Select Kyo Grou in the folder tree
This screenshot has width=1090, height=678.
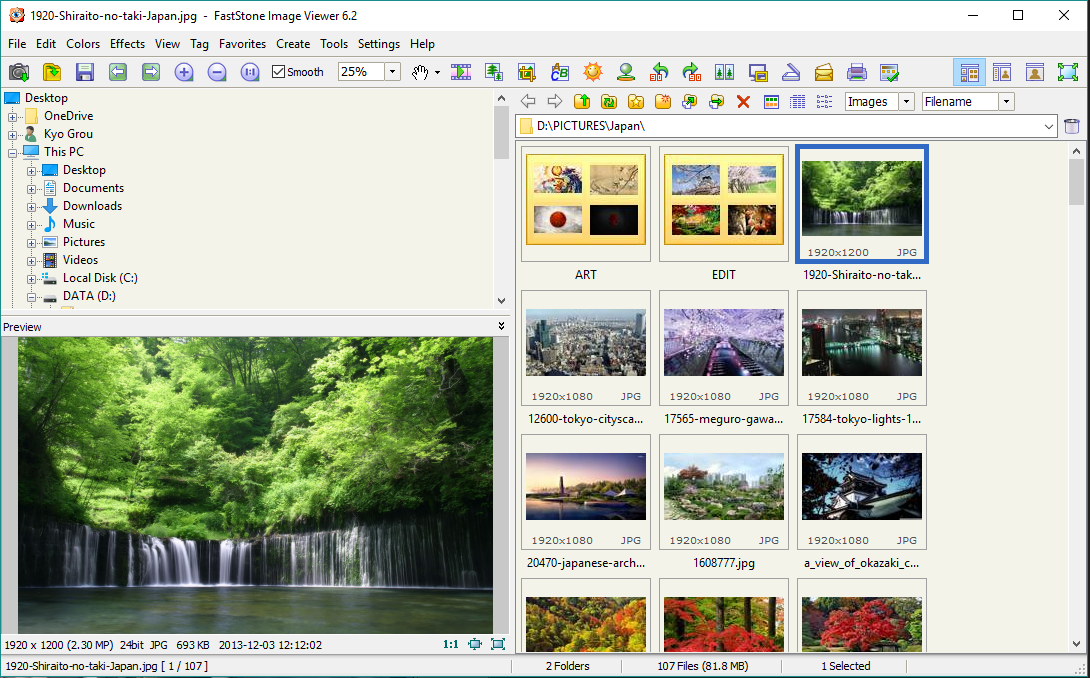pos(68,134)
